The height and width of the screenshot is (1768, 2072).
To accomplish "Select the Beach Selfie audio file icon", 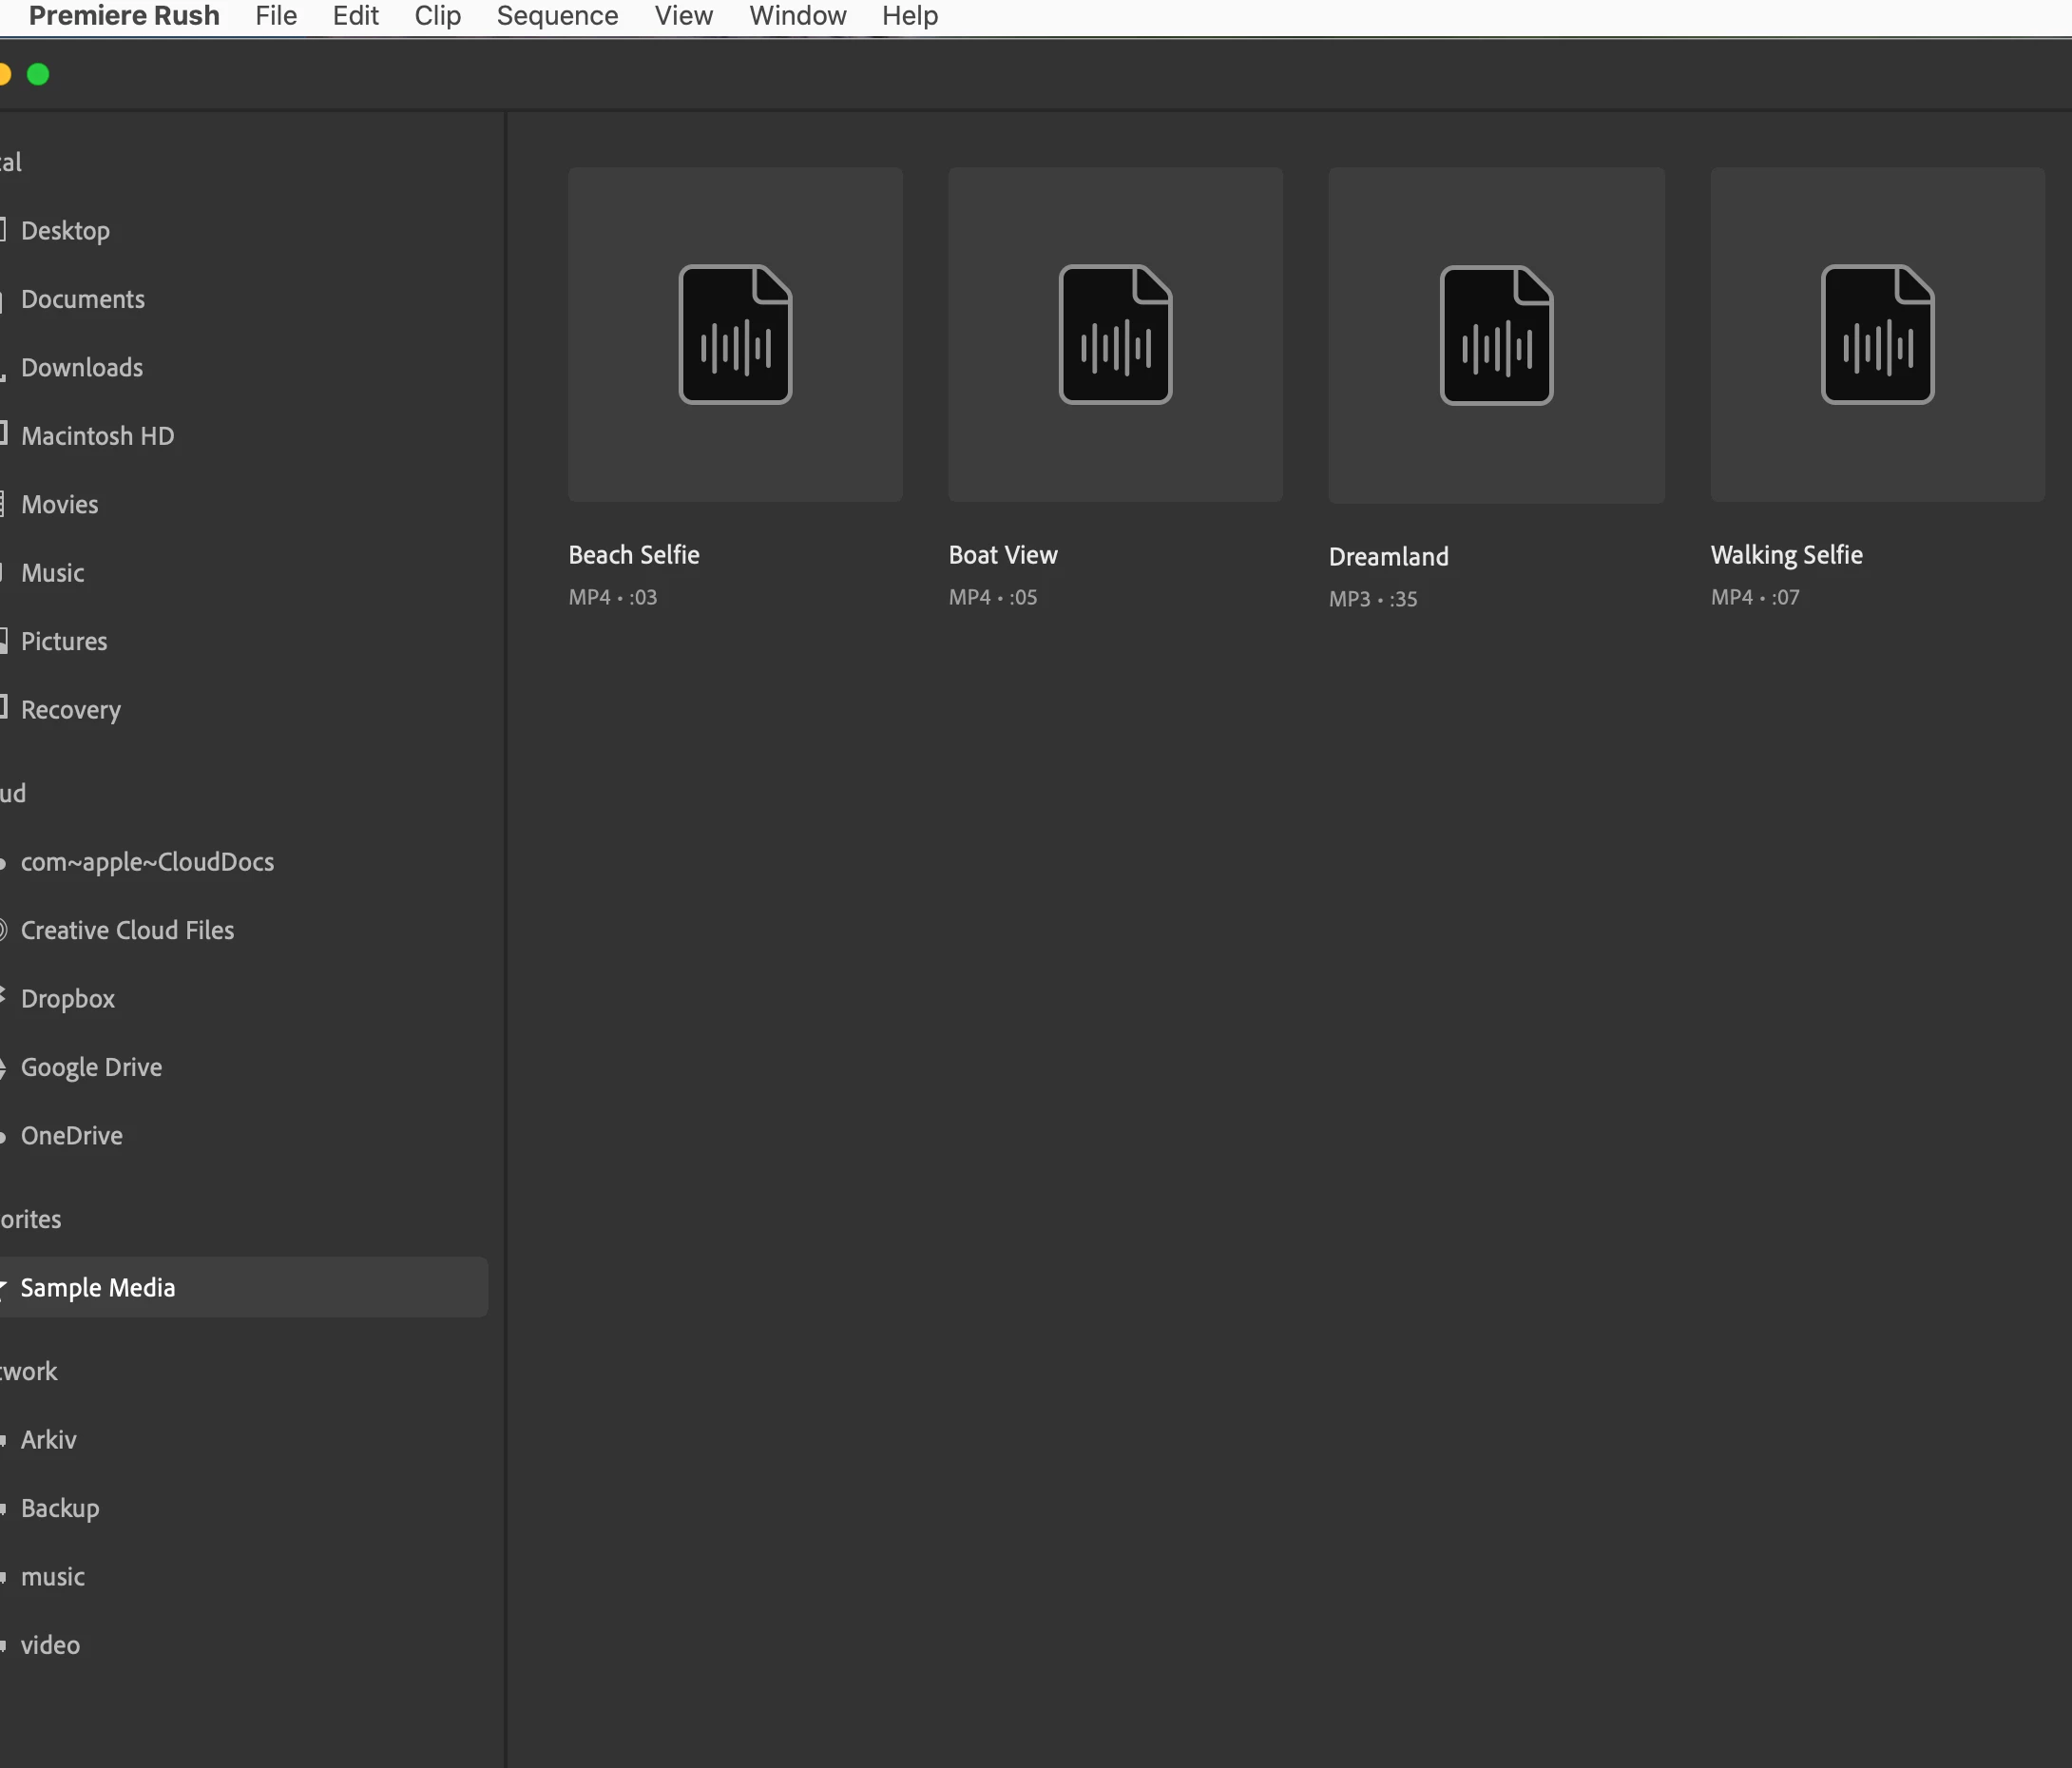I will pyautogui.click(x=735, y=334).
